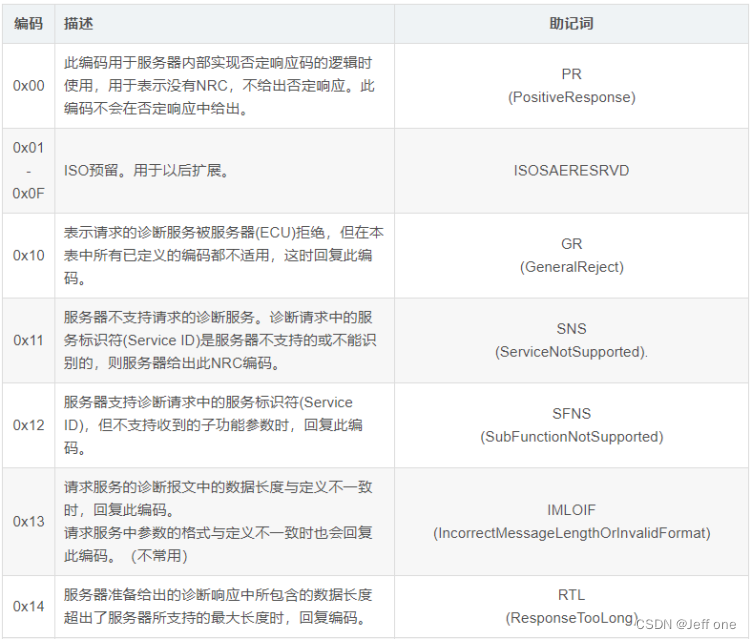The height and width of the screenshot is (639, 751).
Task: Select the 0x14 code cell
Action: point(28,606)
